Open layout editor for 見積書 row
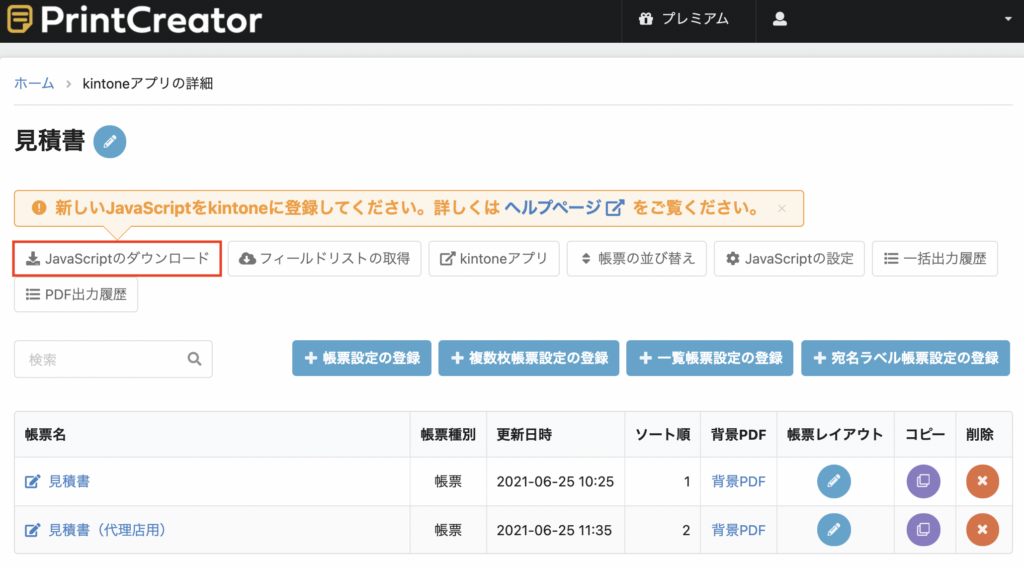The height and width of the screenshot is (568, 1024). tap(834, 481)
